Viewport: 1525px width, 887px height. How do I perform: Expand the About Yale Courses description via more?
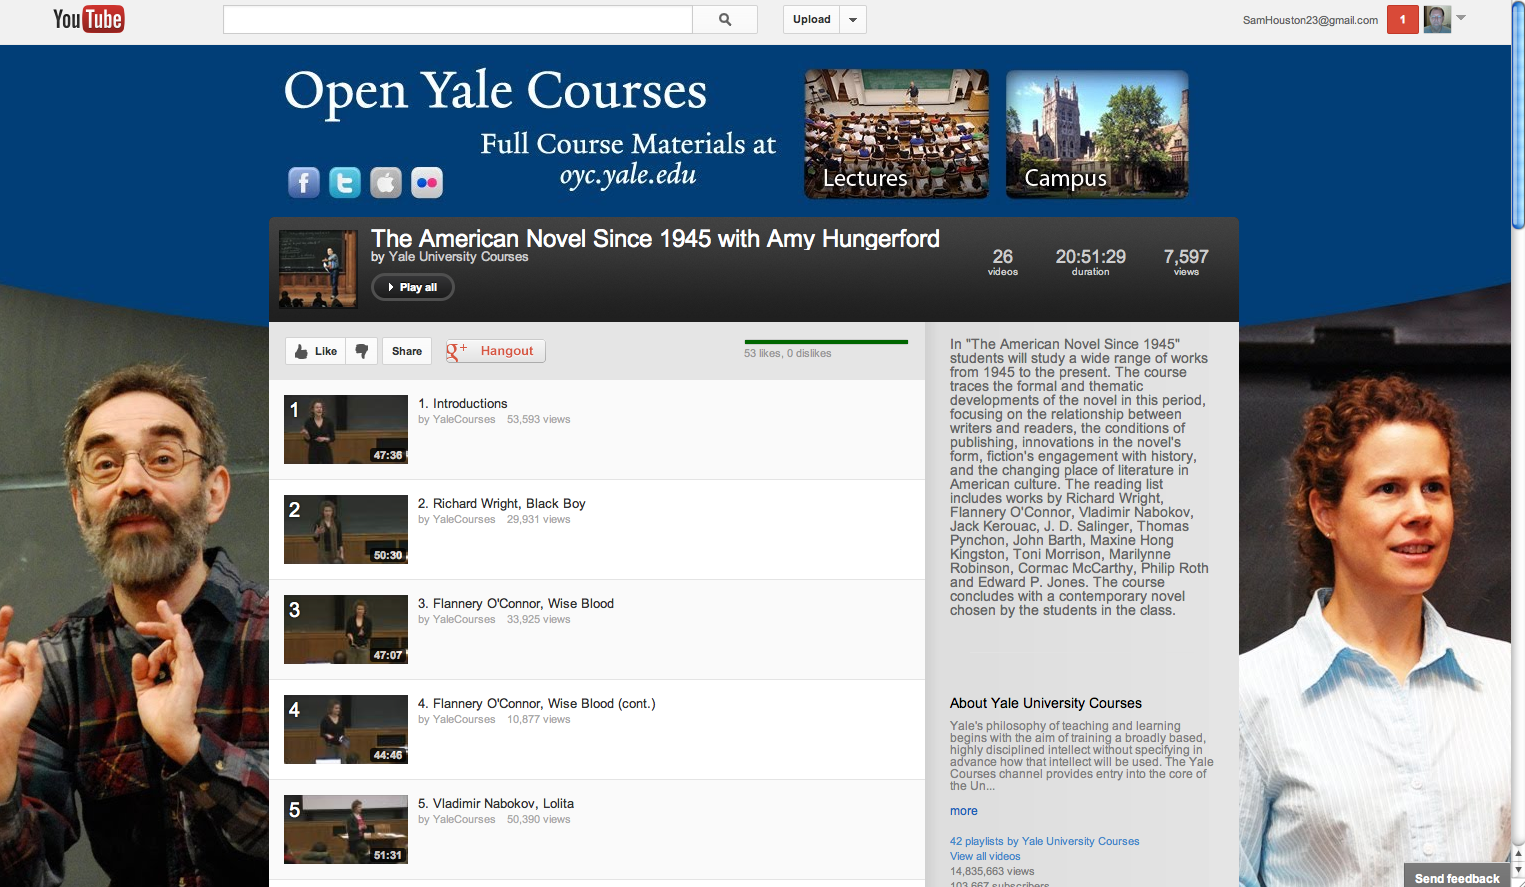962,810
